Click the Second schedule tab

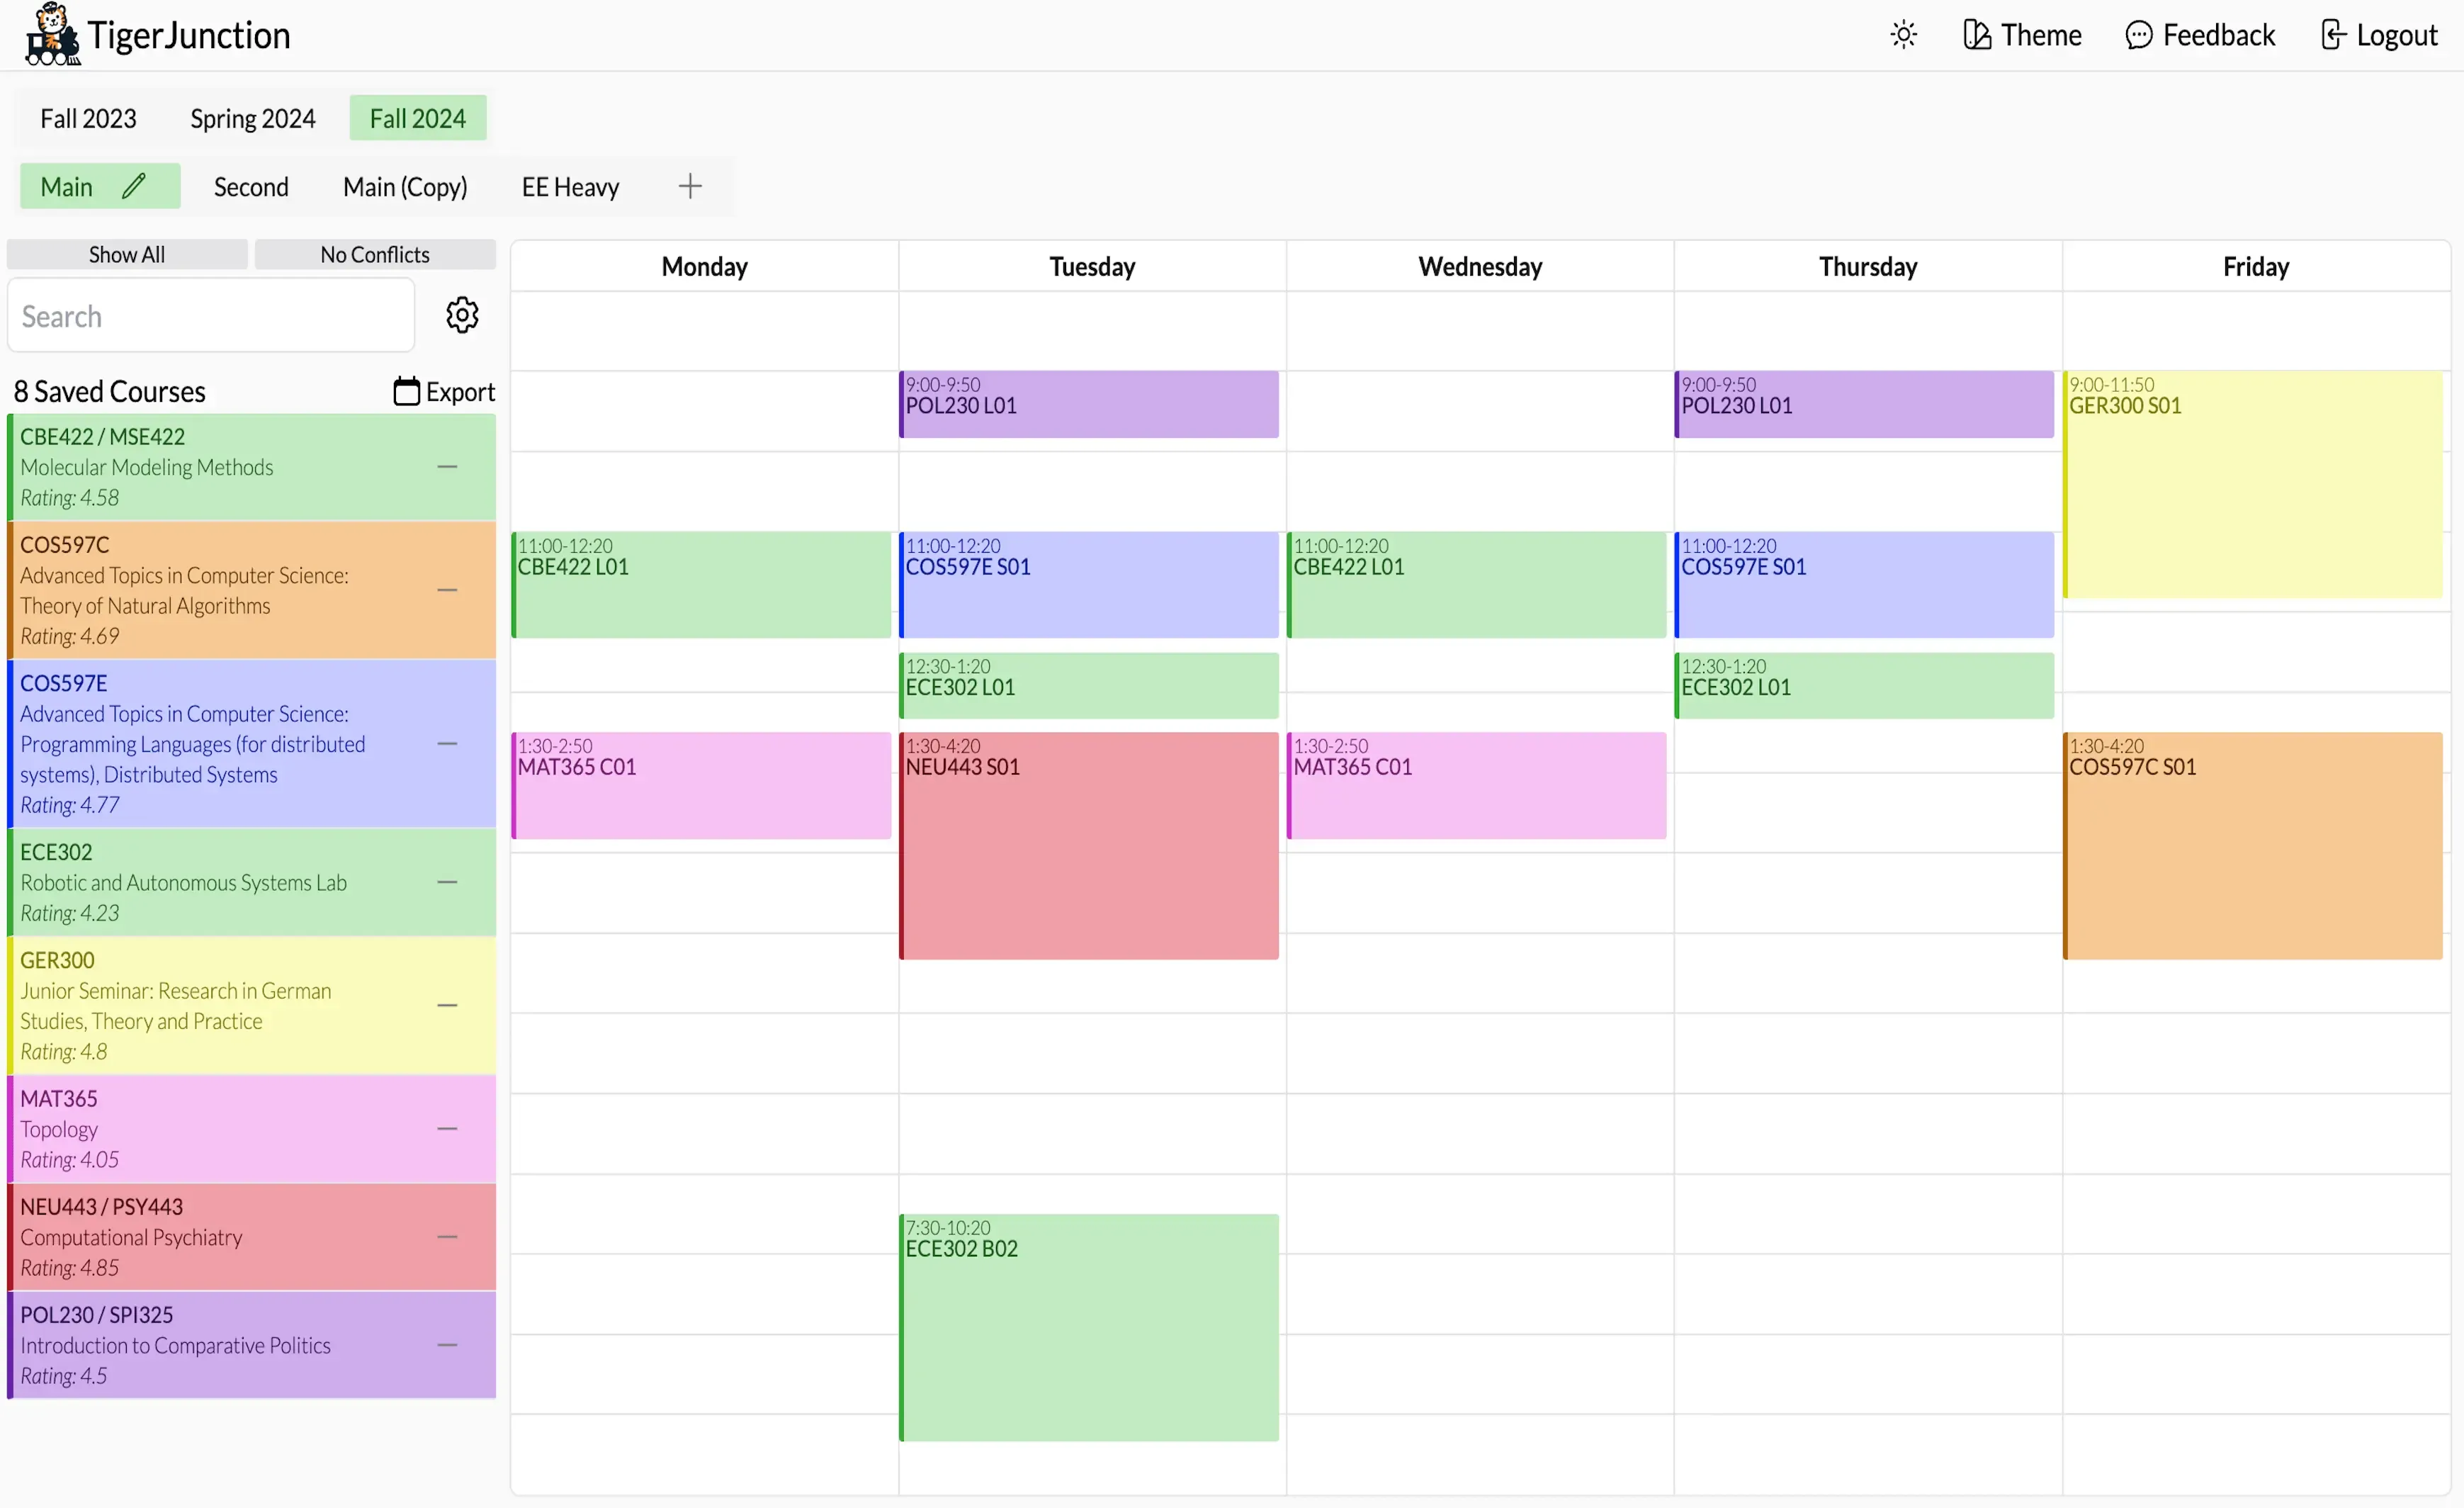point(248,186)
